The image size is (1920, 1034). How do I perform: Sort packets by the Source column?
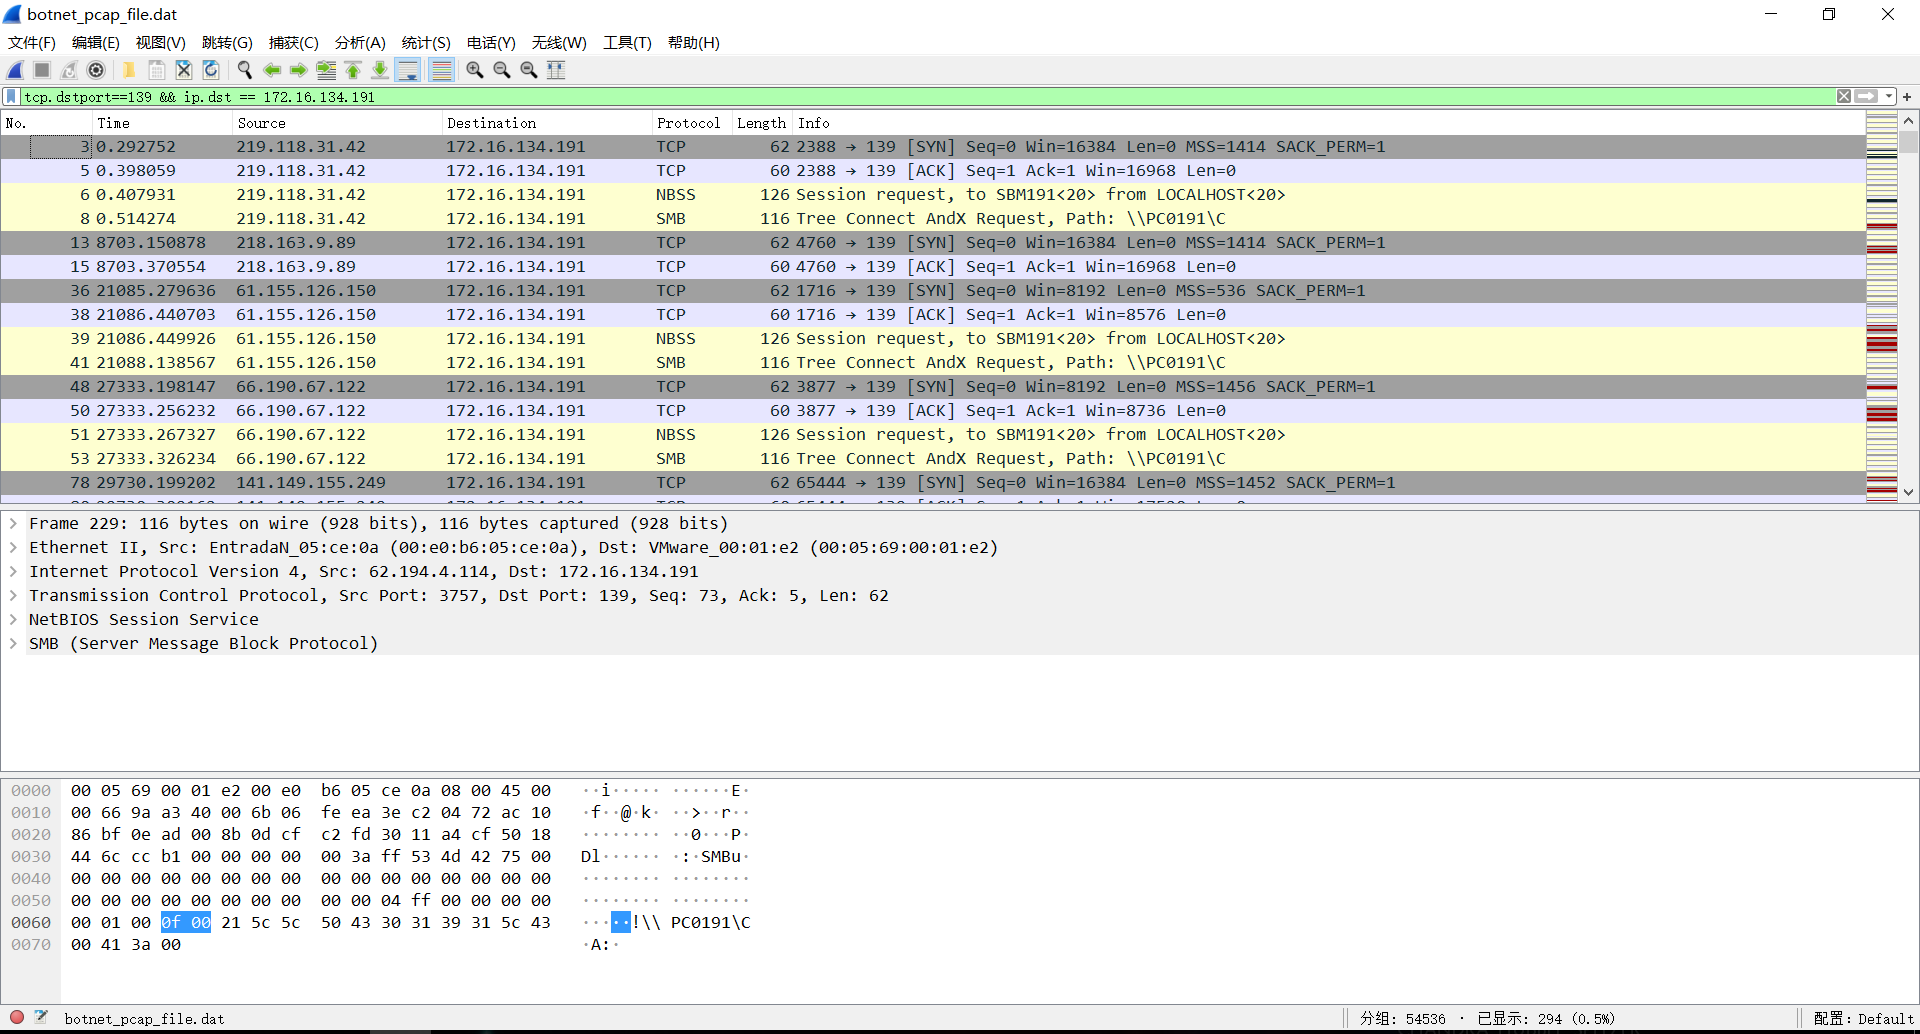(x=336, y=123)
